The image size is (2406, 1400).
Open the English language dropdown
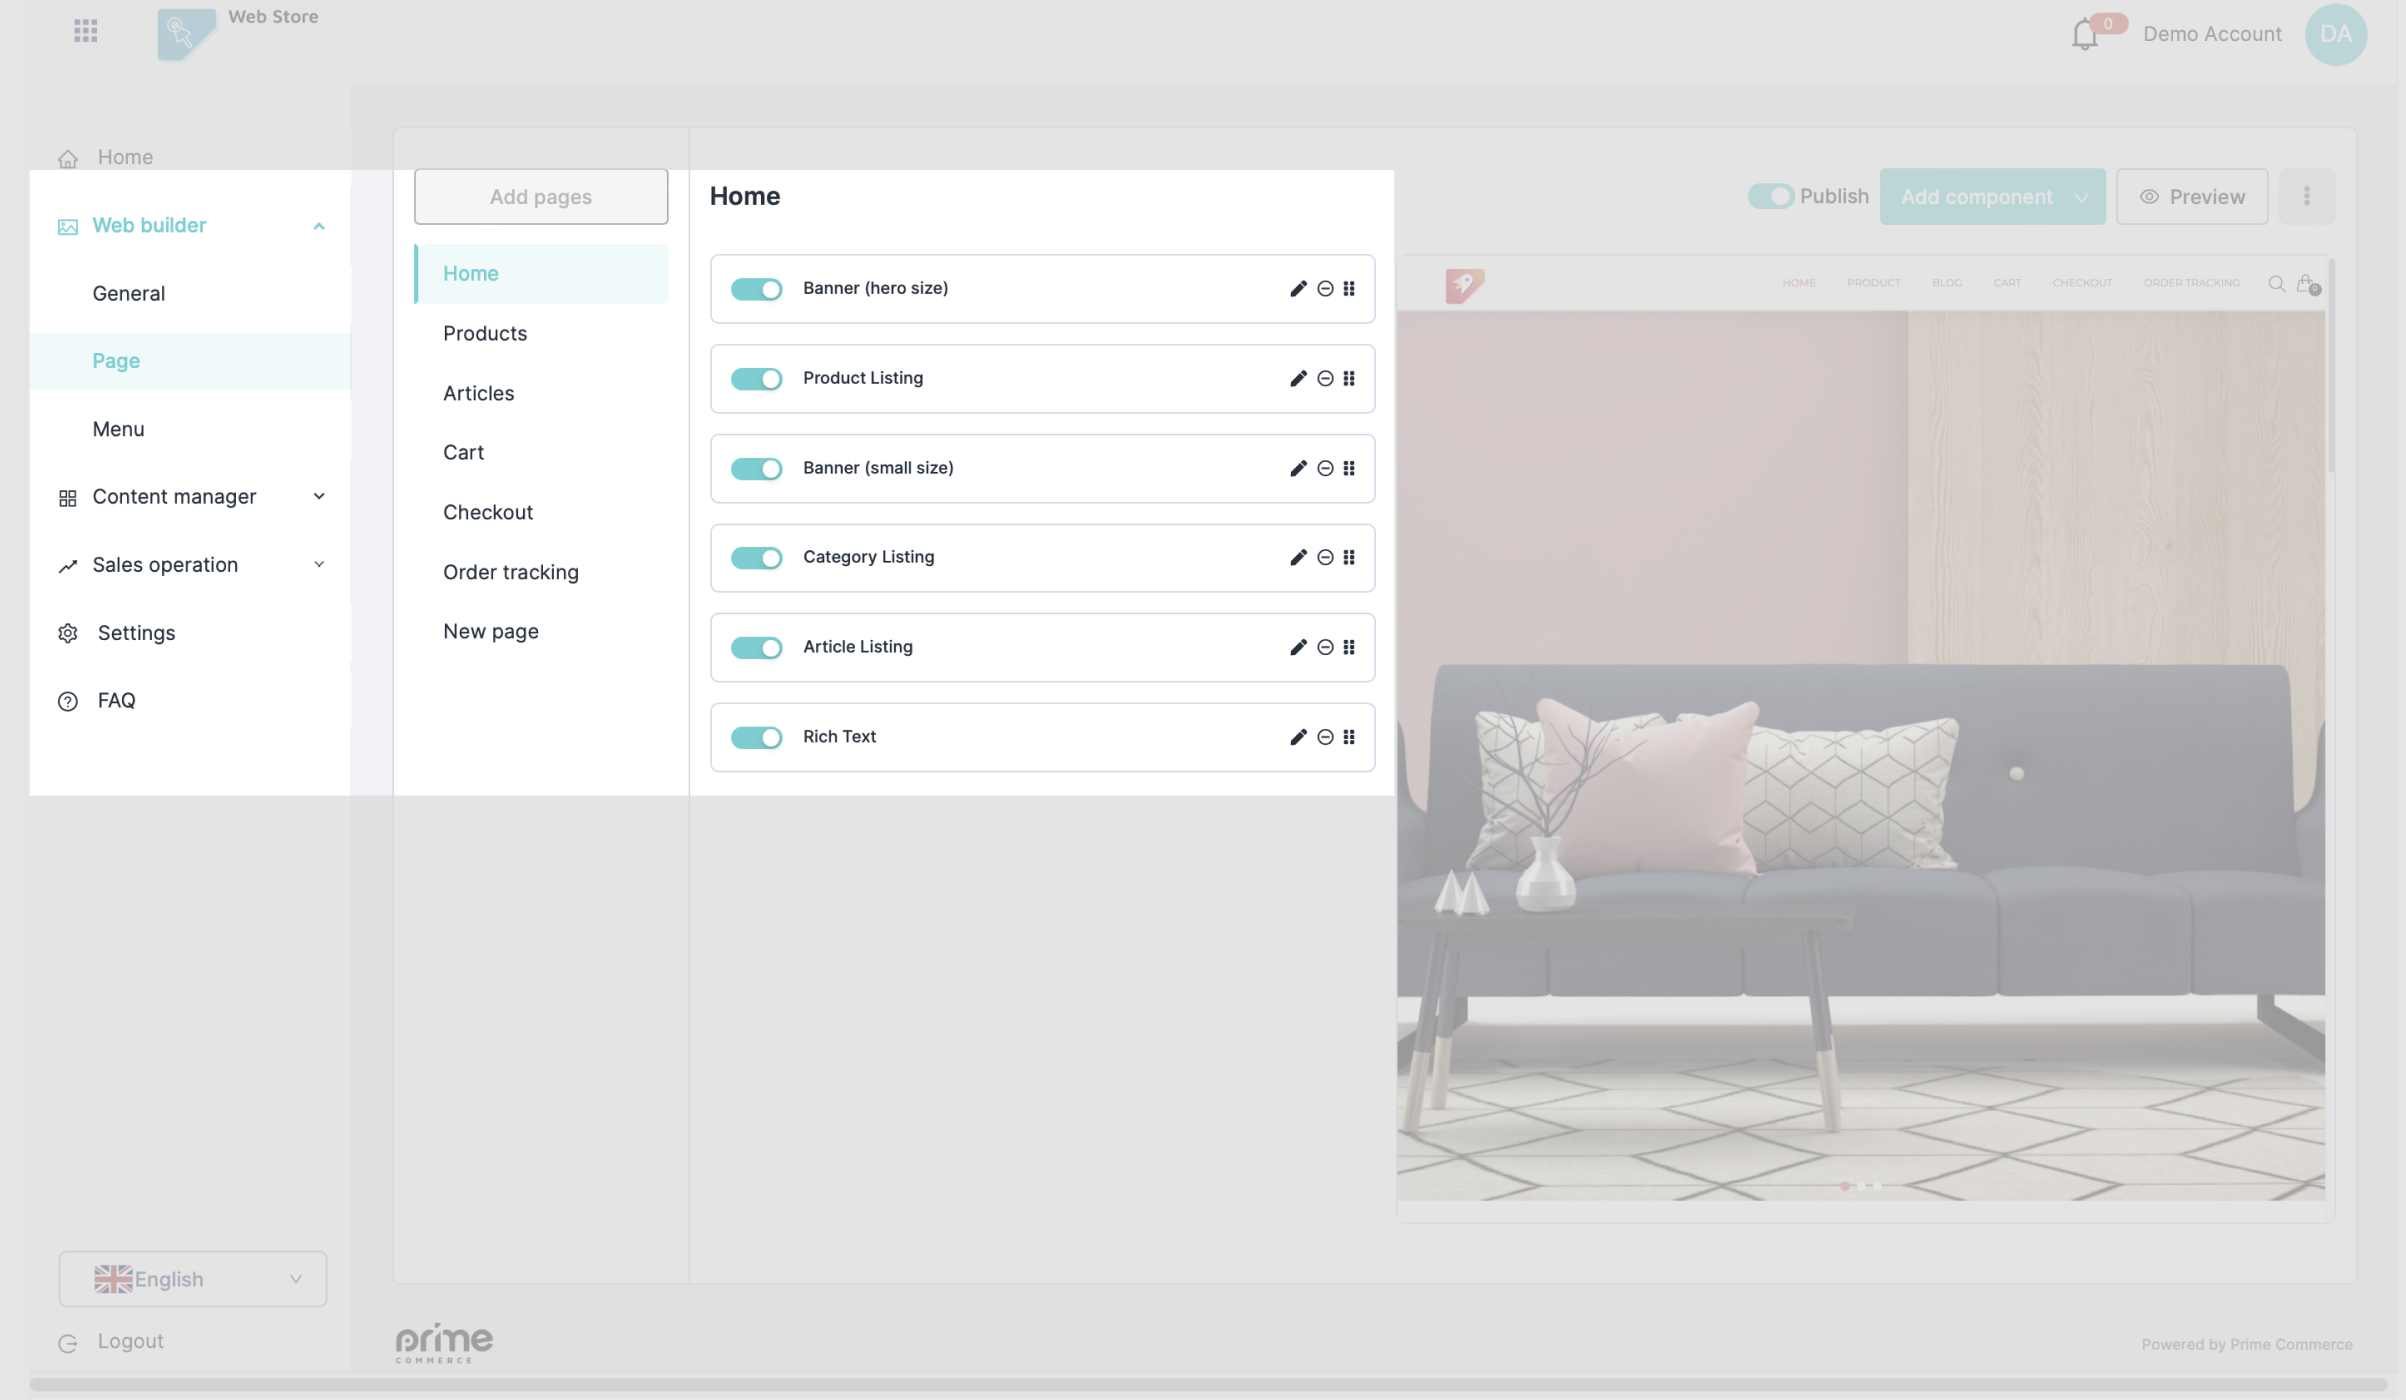[x=193, y=1279]
